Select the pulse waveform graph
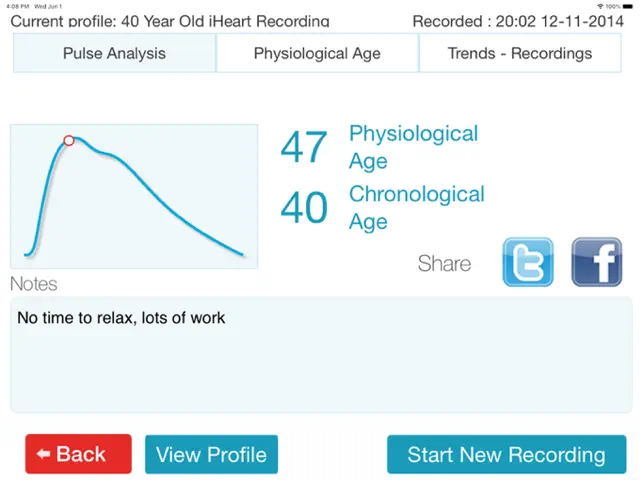 pos(134,196)
